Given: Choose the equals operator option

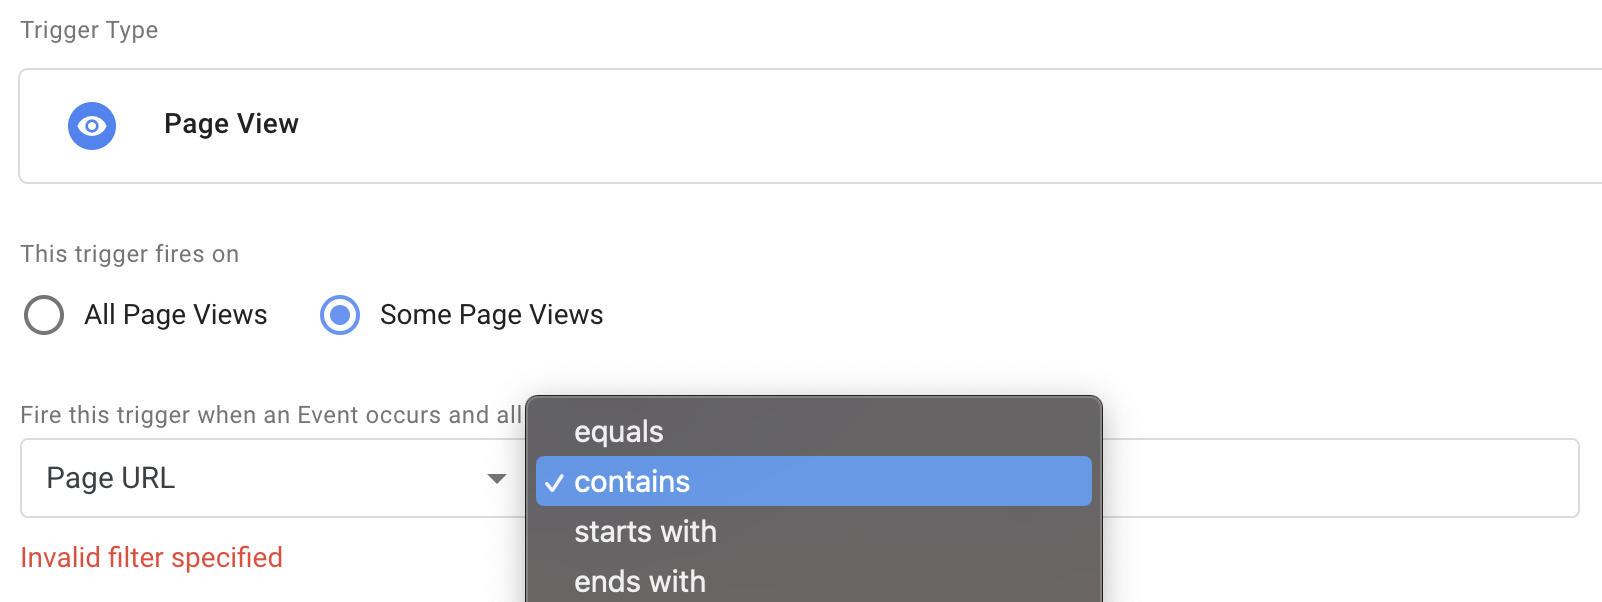Looking at the screenshot, I should pyautogui.click(x=813, y=431).
